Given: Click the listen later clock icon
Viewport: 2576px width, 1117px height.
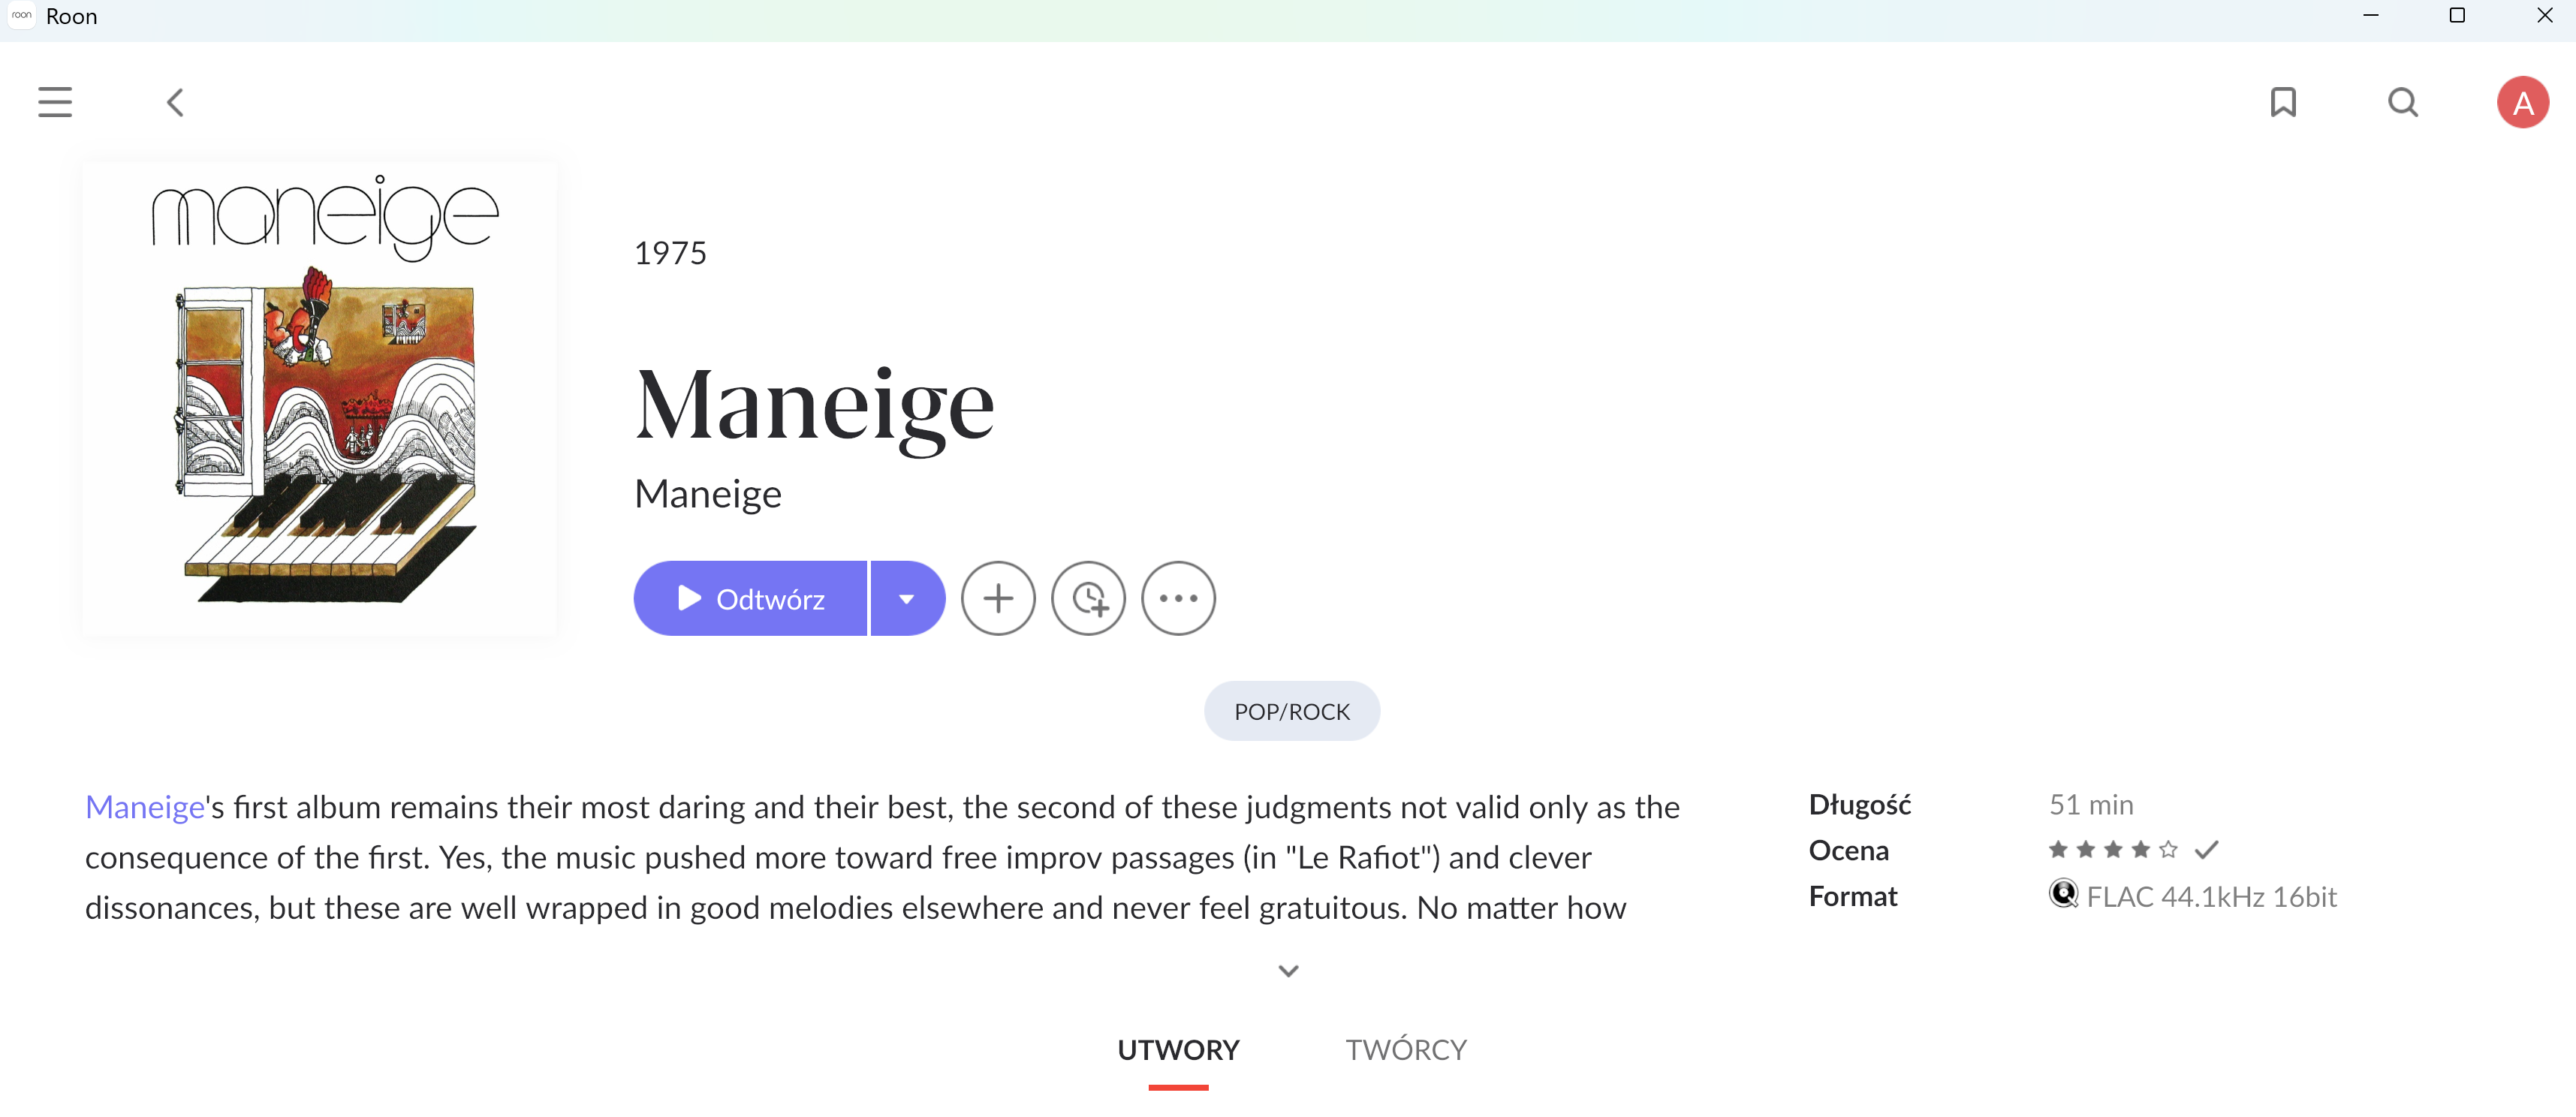Looking at the screenshot, I should (1088, 598).
